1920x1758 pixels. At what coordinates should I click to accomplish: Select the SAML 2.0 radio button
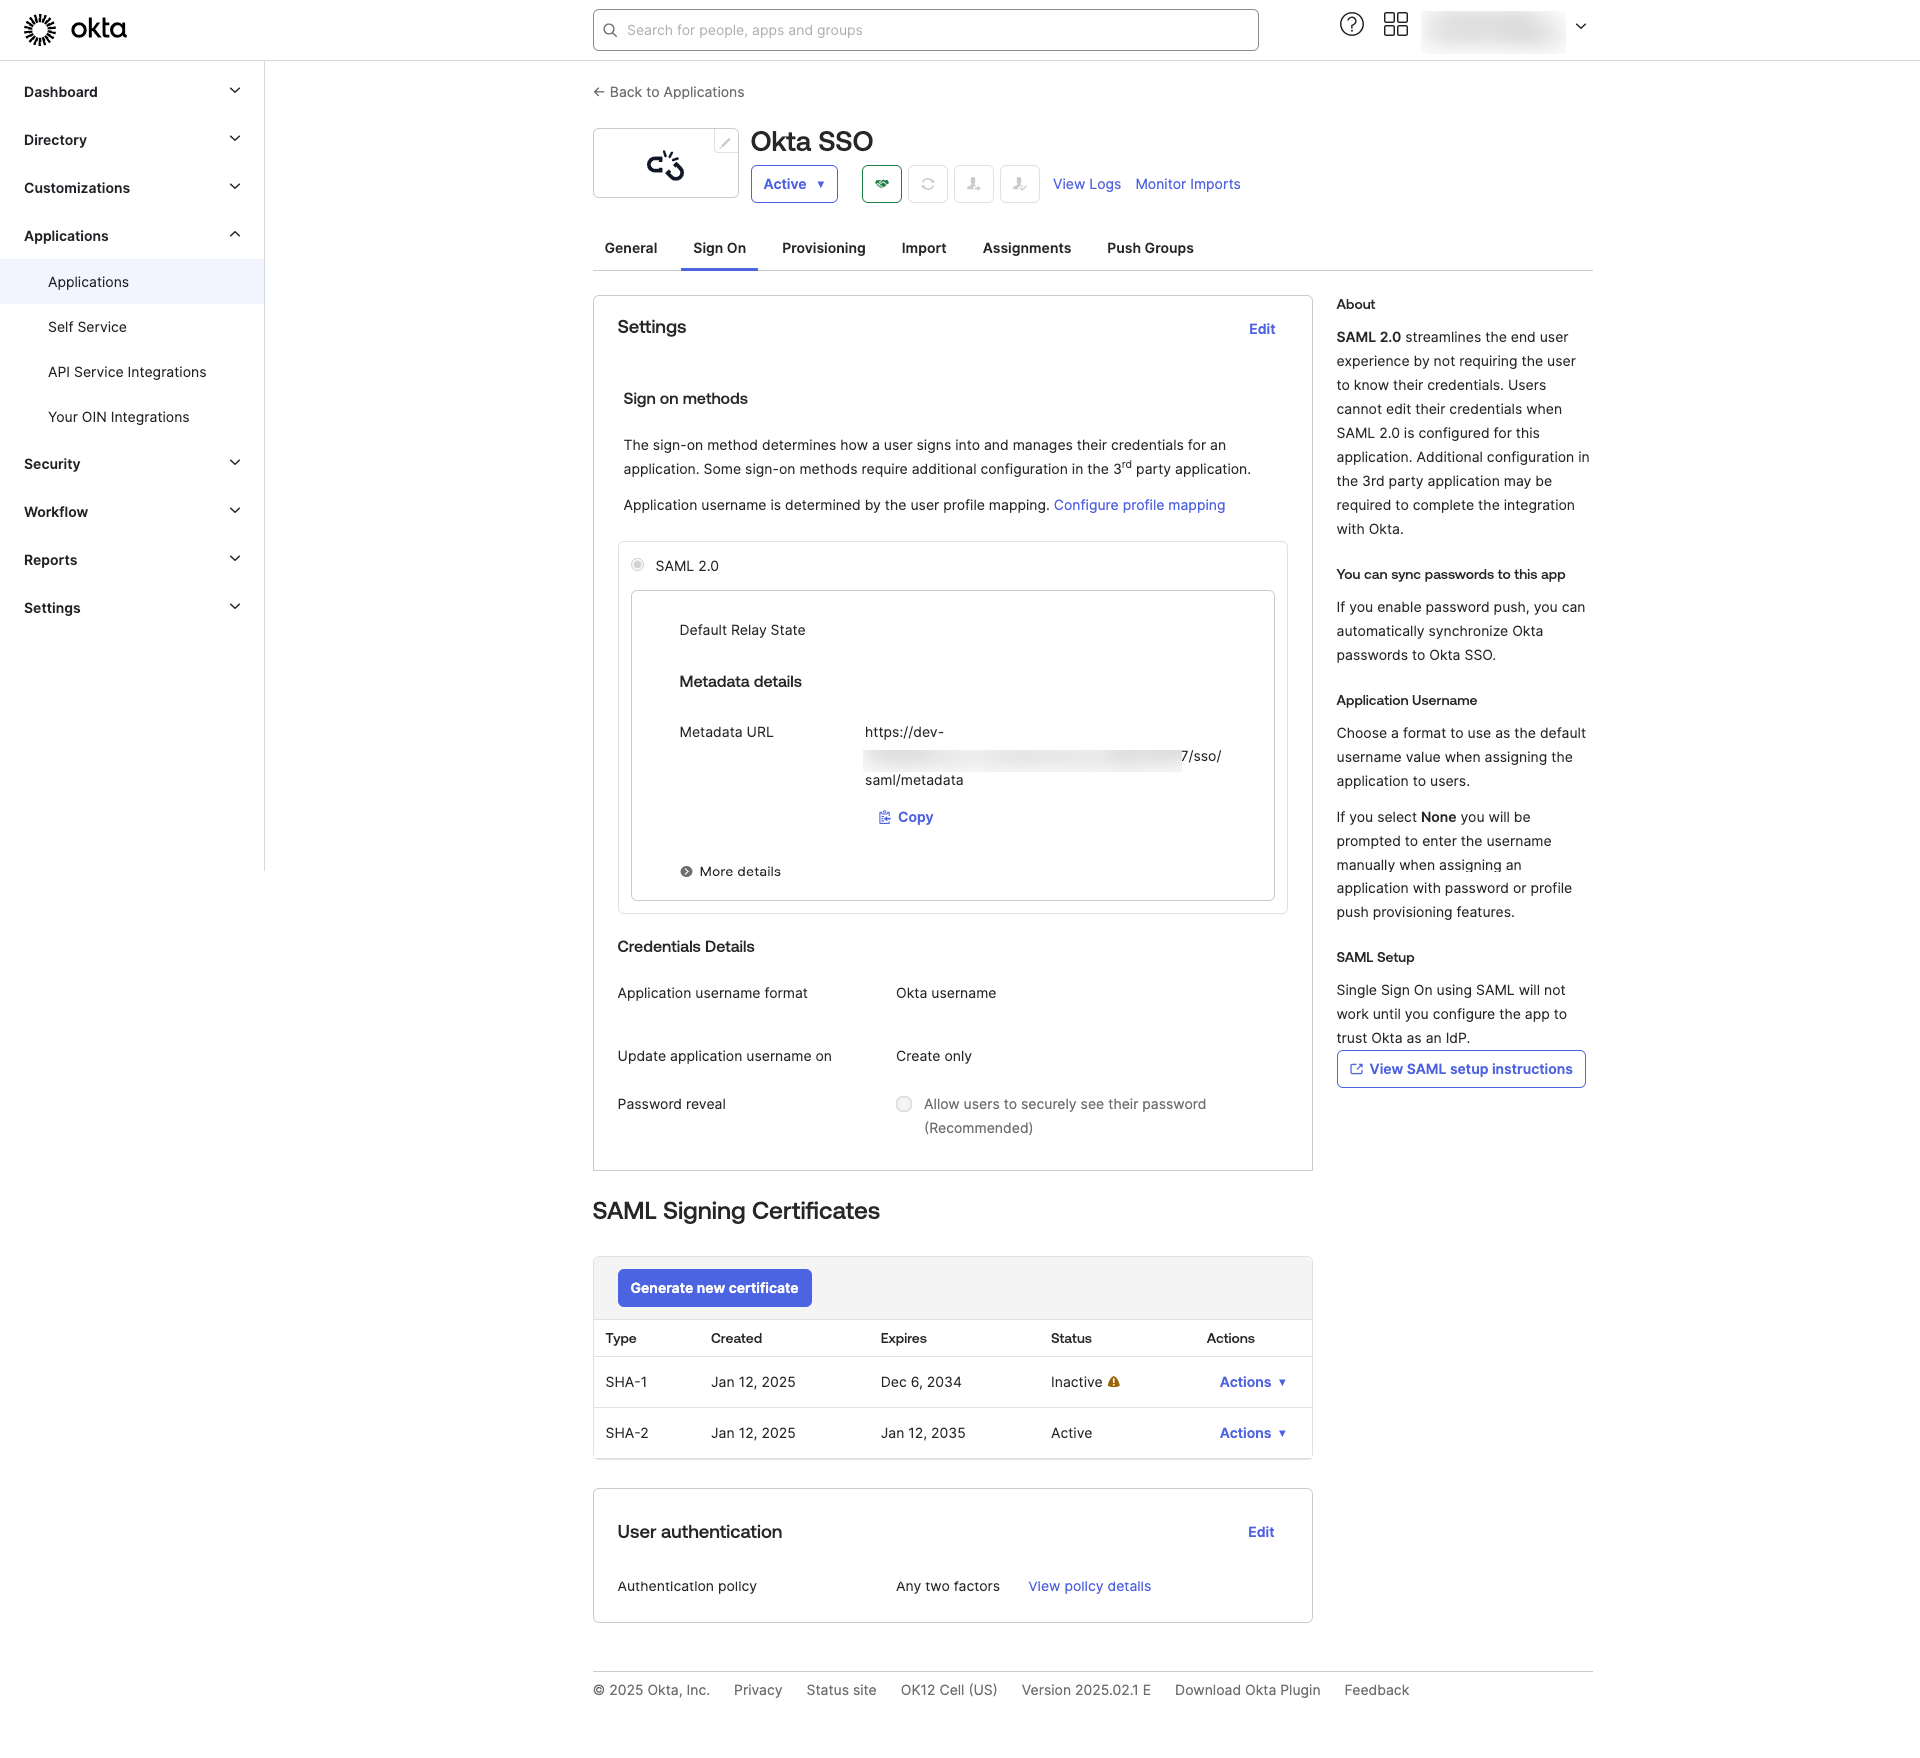pyautogui.click(x=638, y=565)
